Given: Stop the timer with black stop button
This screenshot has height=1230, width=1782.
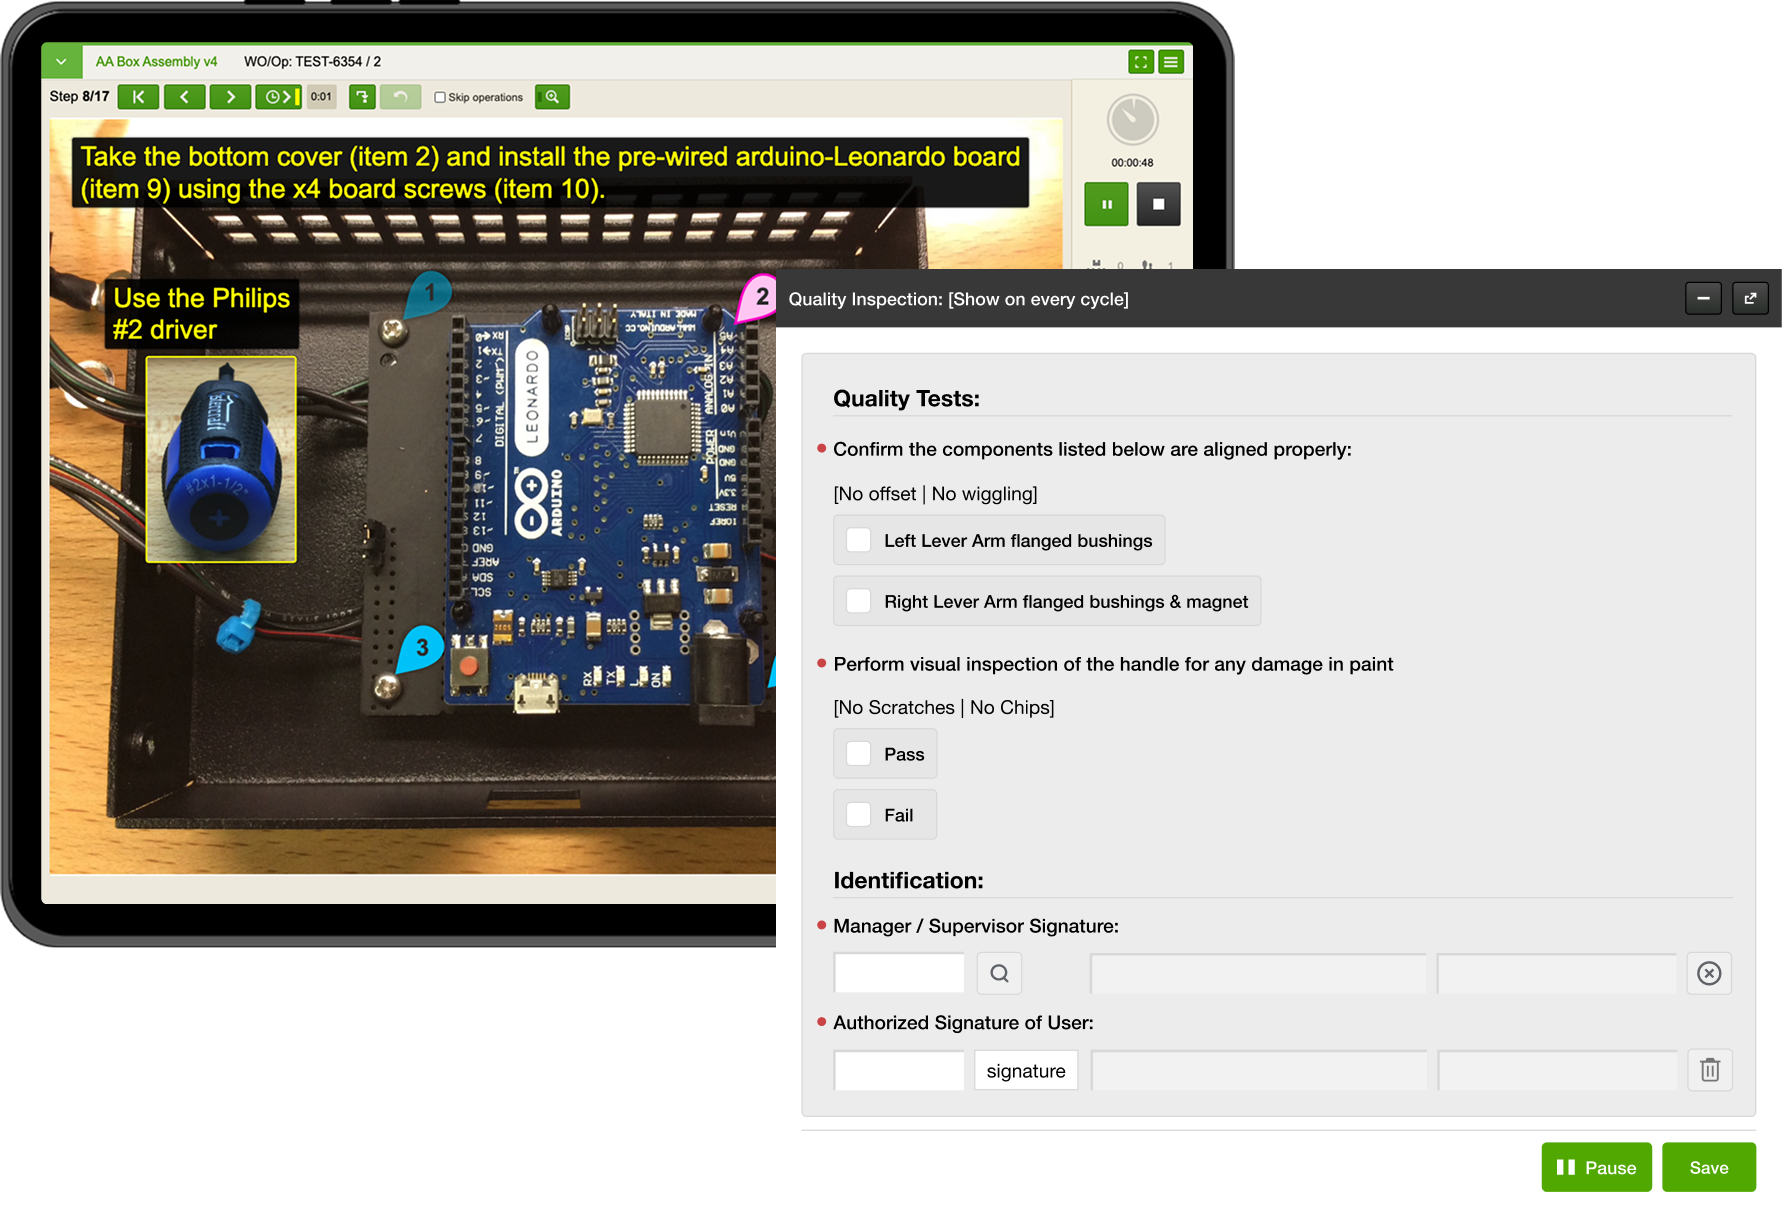Looking at the screenshot, I should click(x=1158, y=204).
